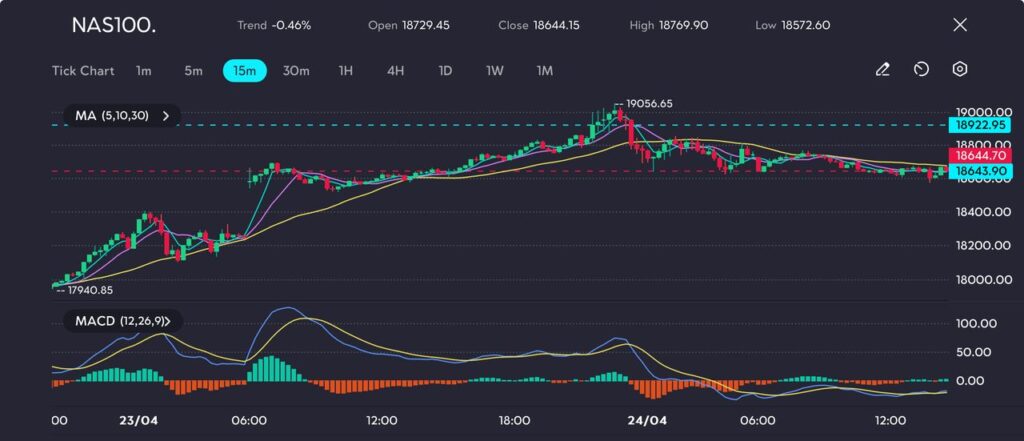Open chart settings hexagon icon
This screenshot has width=1024, height=441.
coord(959,70)
